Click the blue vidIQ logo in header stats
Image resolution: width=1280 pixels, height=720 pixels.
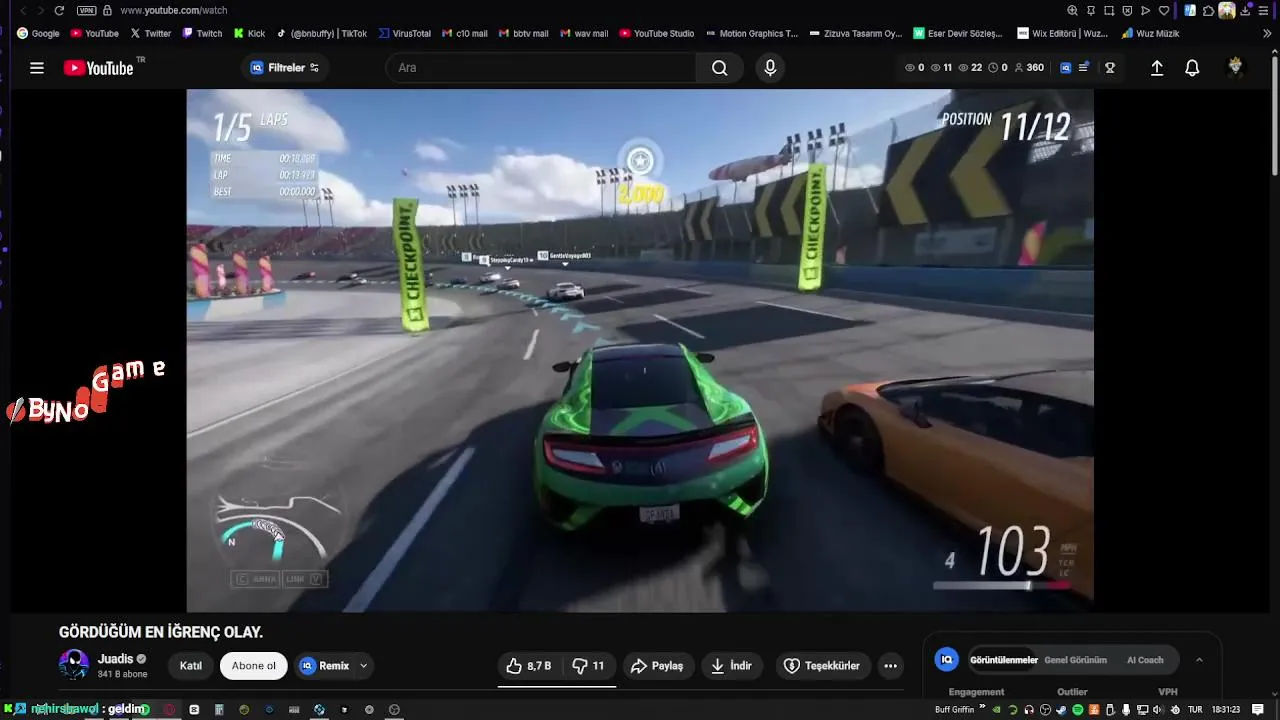click(x=1066, y=68)
